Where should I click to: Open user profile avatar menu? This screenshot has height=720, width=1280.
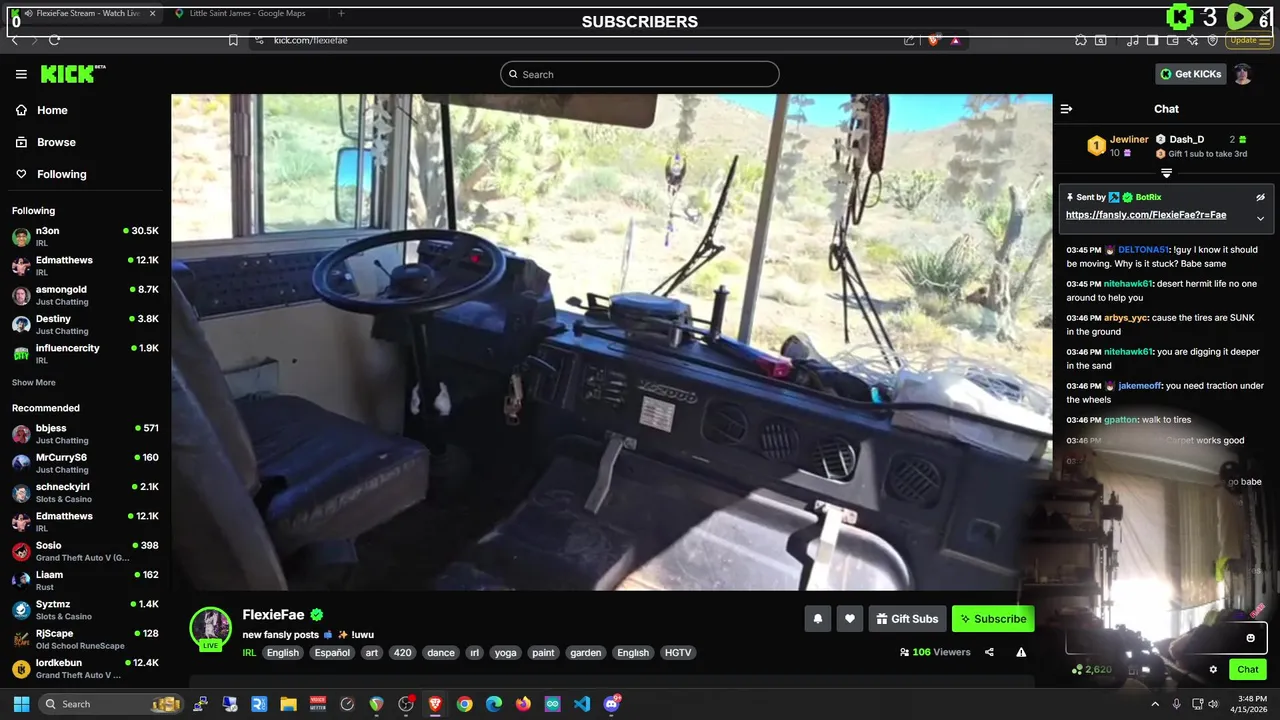pos(1243,74)
